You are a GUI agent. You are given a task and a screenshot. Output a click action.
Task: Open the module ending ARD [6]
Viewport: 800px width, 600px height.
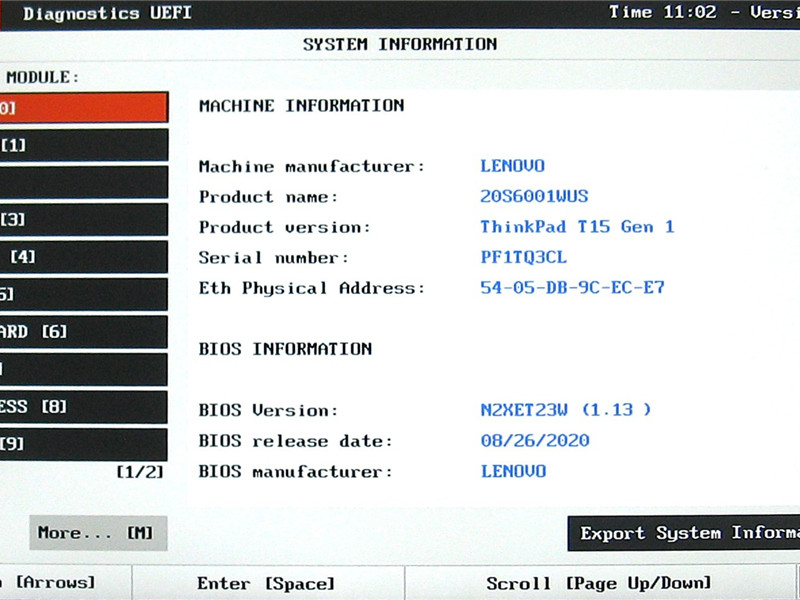click(x=84, y=332)
